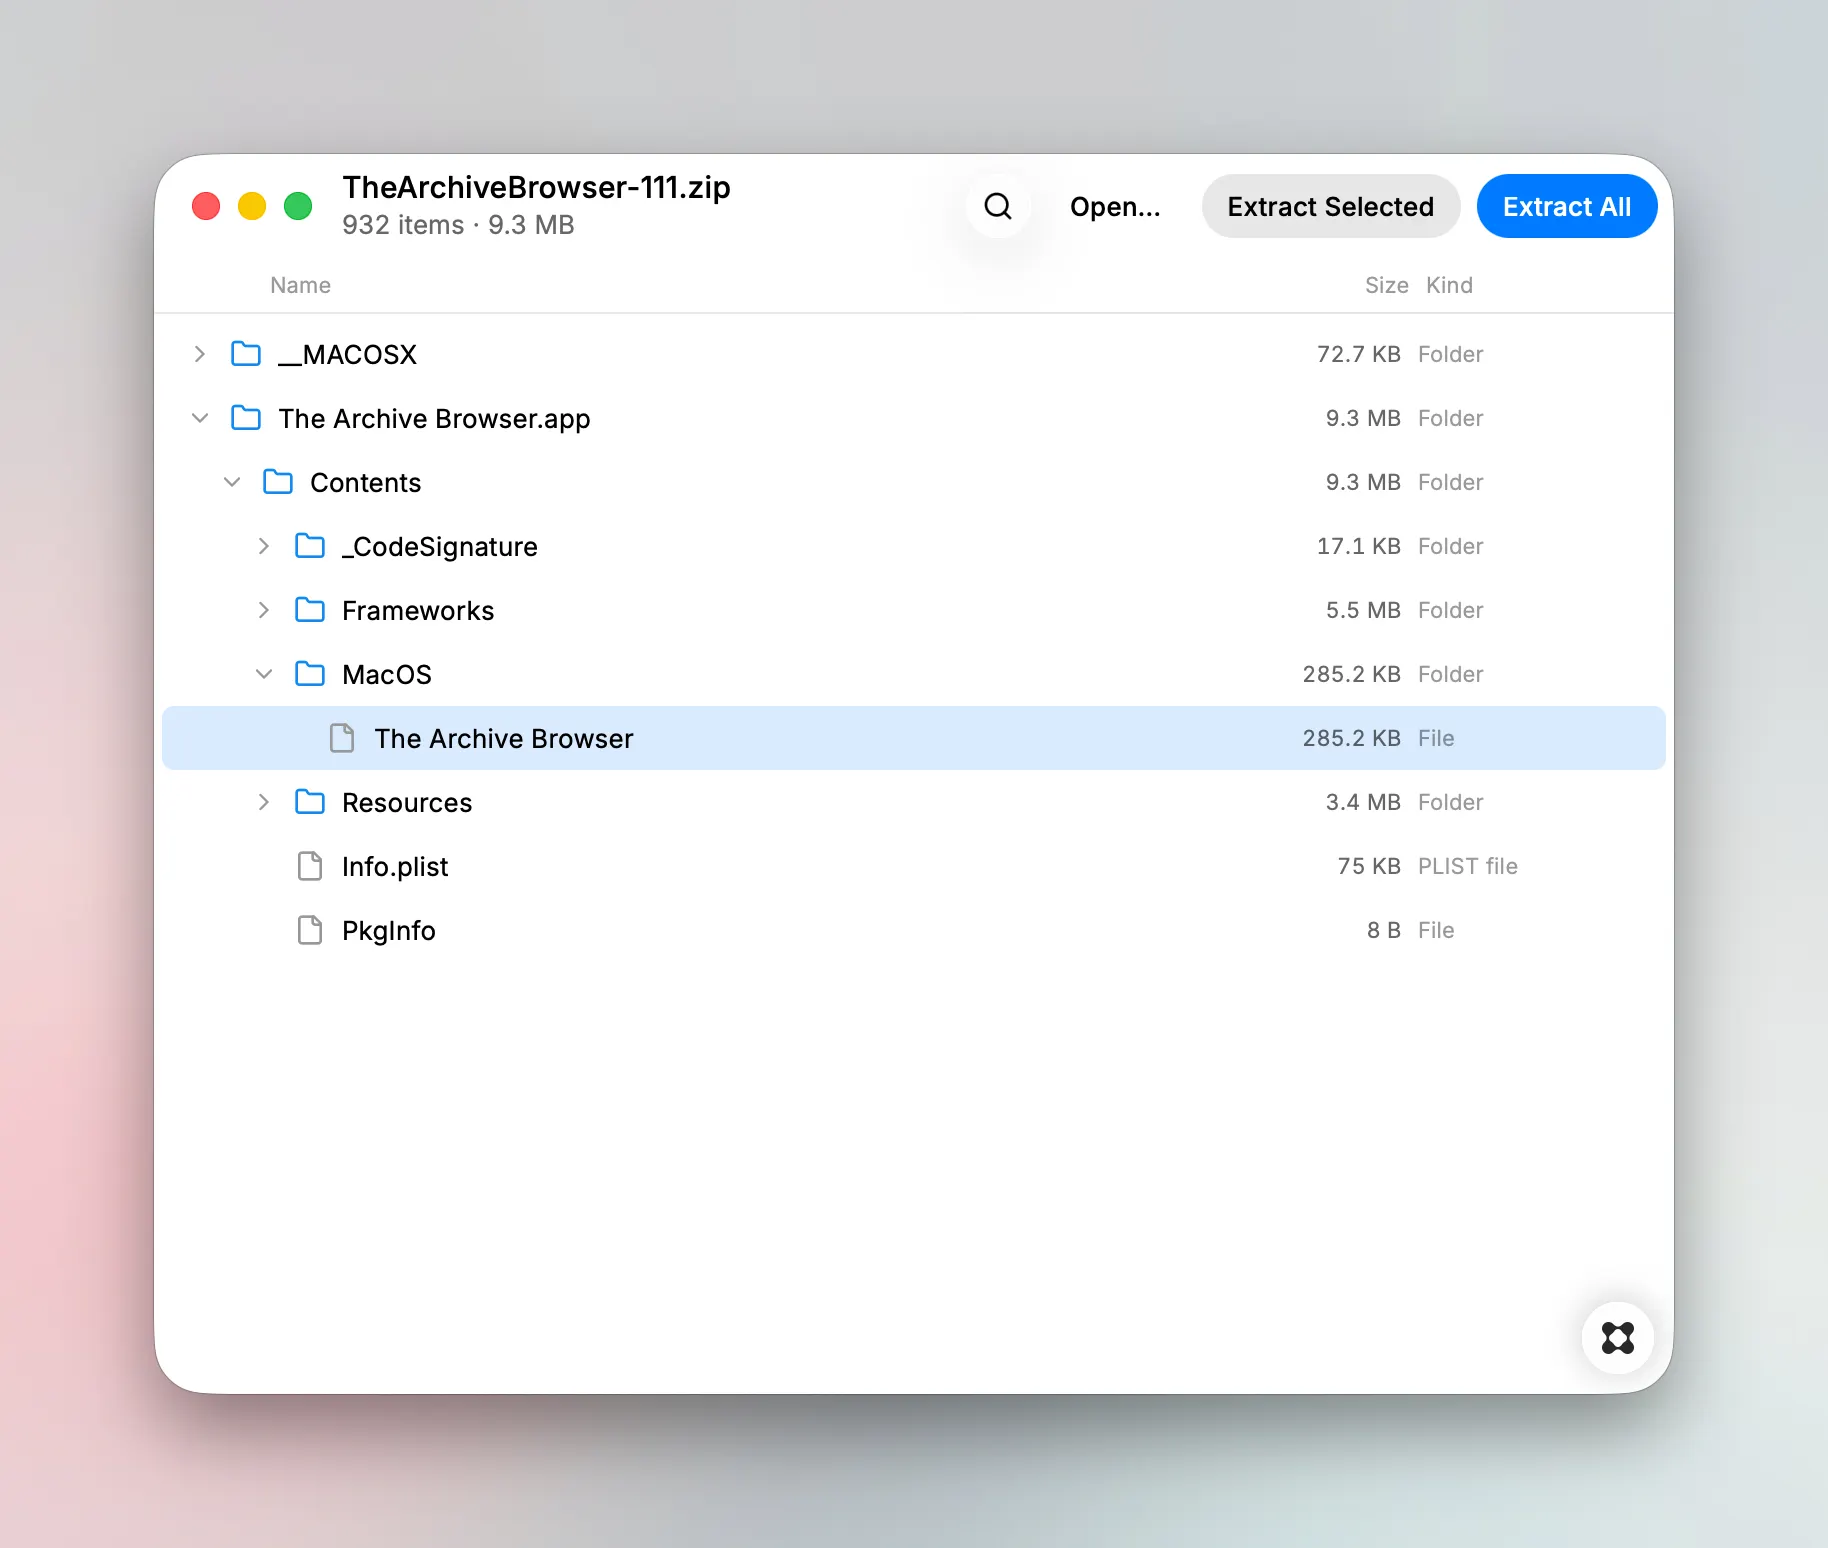The image size is (1828, 1548).
Task: Click the 8 B size value
Action: click(1384, 930)
